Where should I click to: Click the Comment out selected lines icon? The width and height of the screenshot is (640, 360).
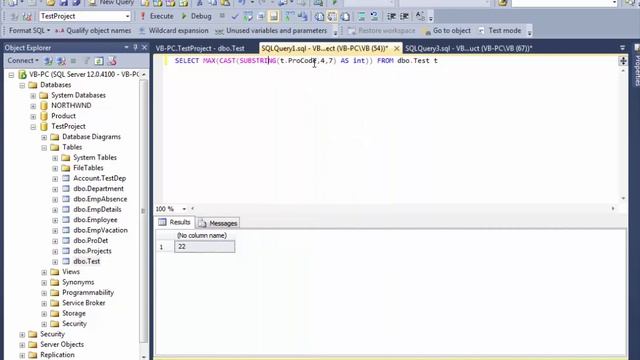coord(362,16)
